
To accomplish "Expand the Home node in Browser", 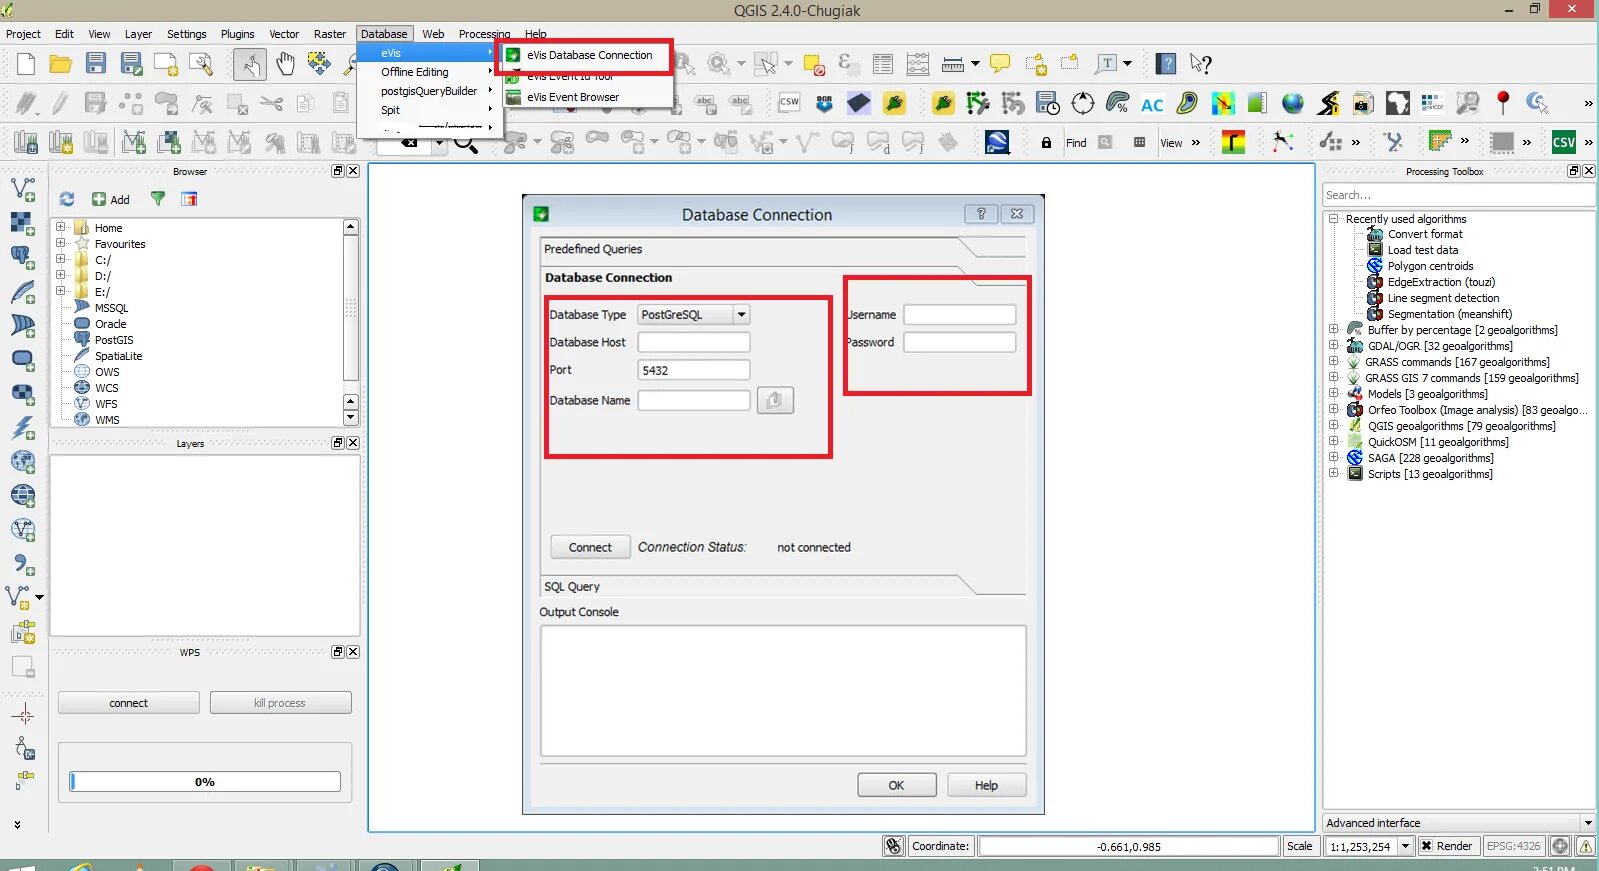I will 61,227.
